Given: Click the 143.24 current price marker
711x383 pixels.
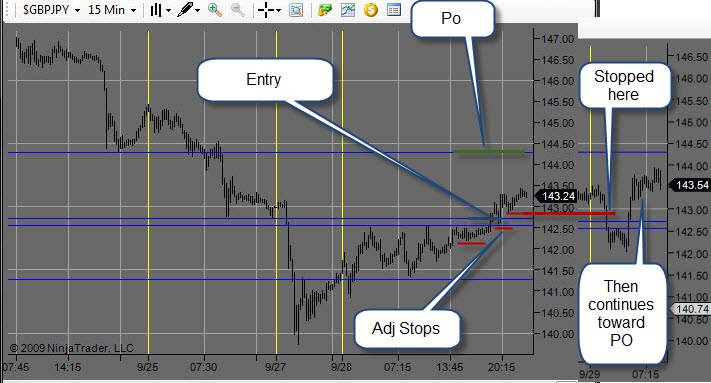Looking at the screenshot, I should pyautogui.click(x=557, y=196).
